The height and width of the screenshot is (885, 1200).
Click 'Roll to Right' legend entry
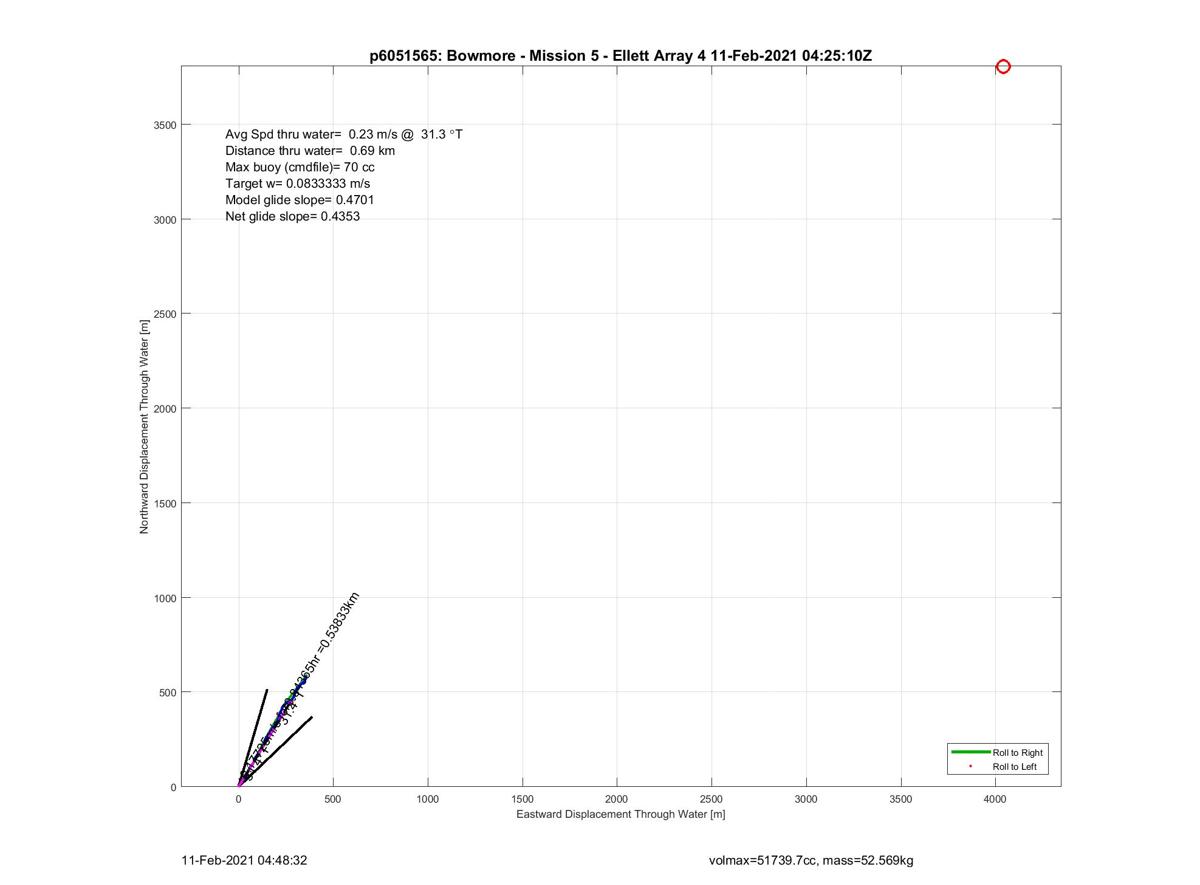pos(1018,752)
